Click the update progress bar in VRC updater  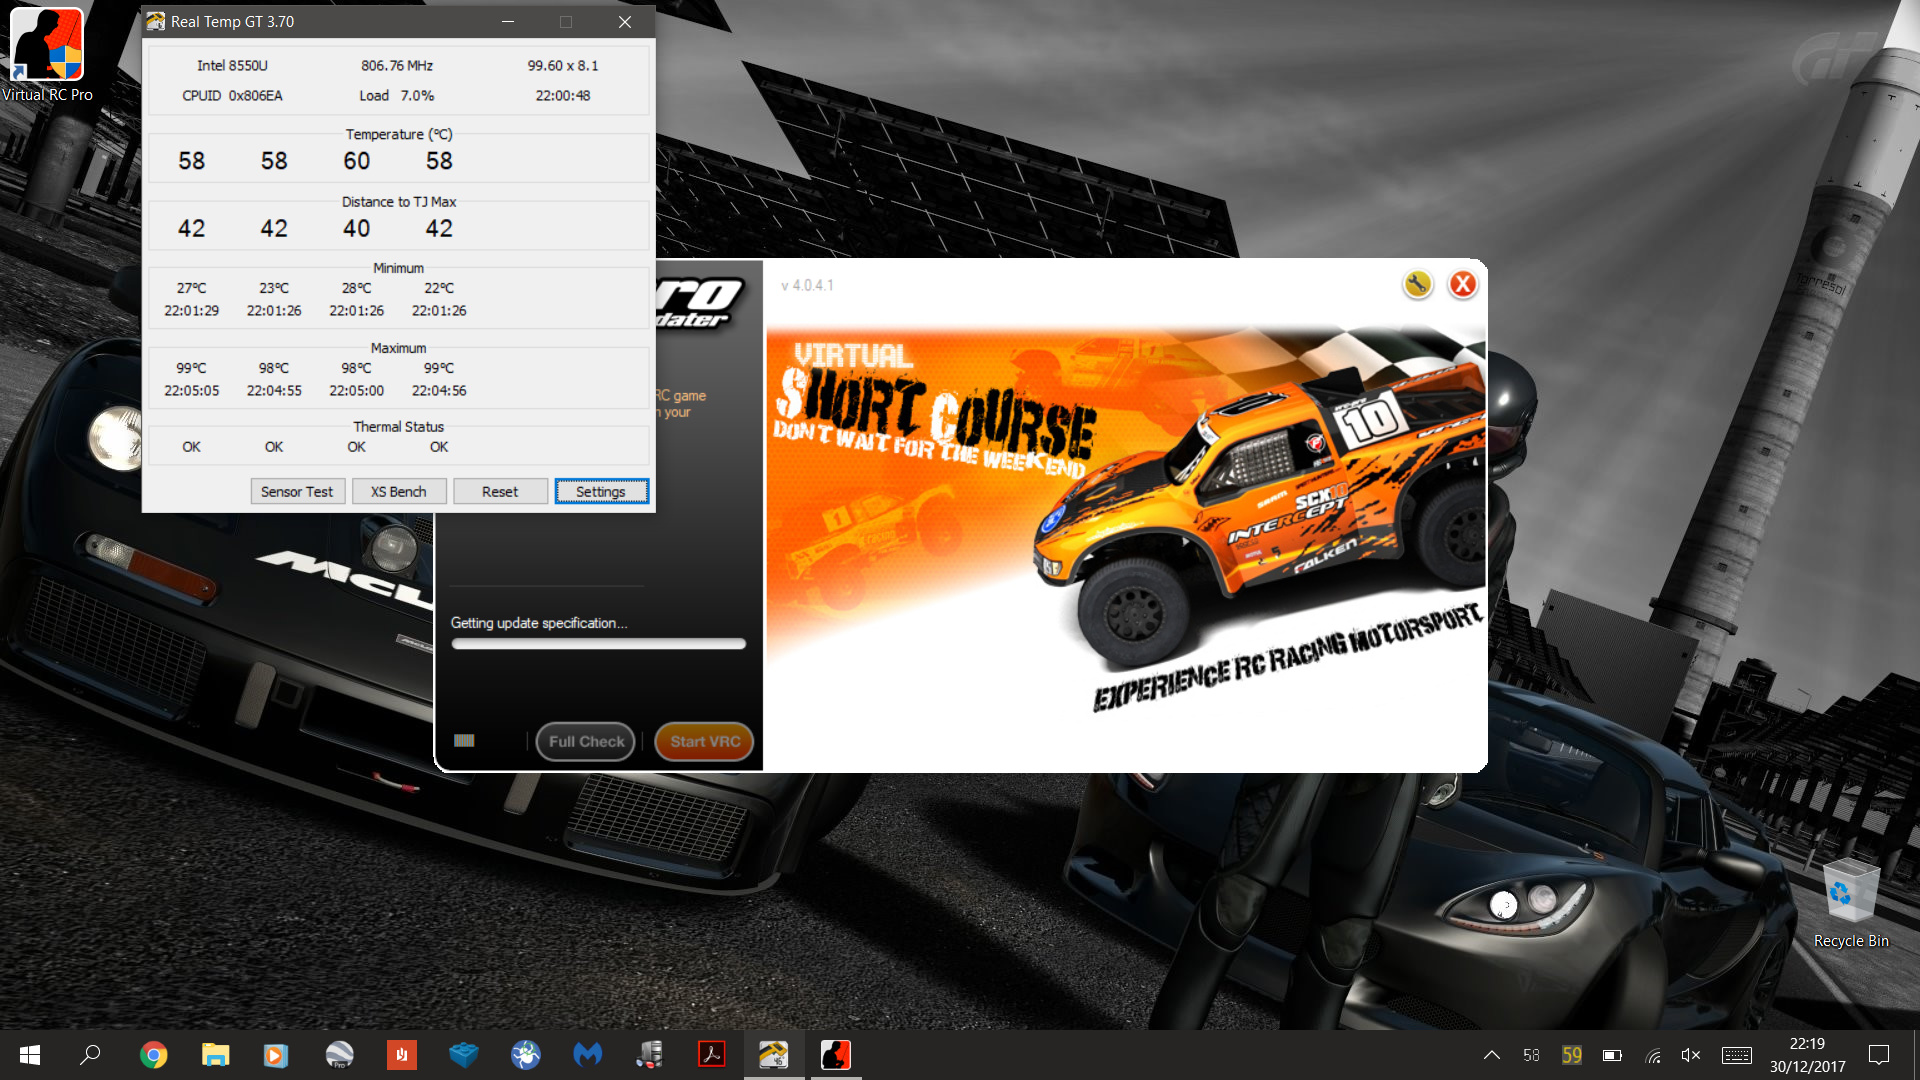pyautogui.click(x=599, y=644)
